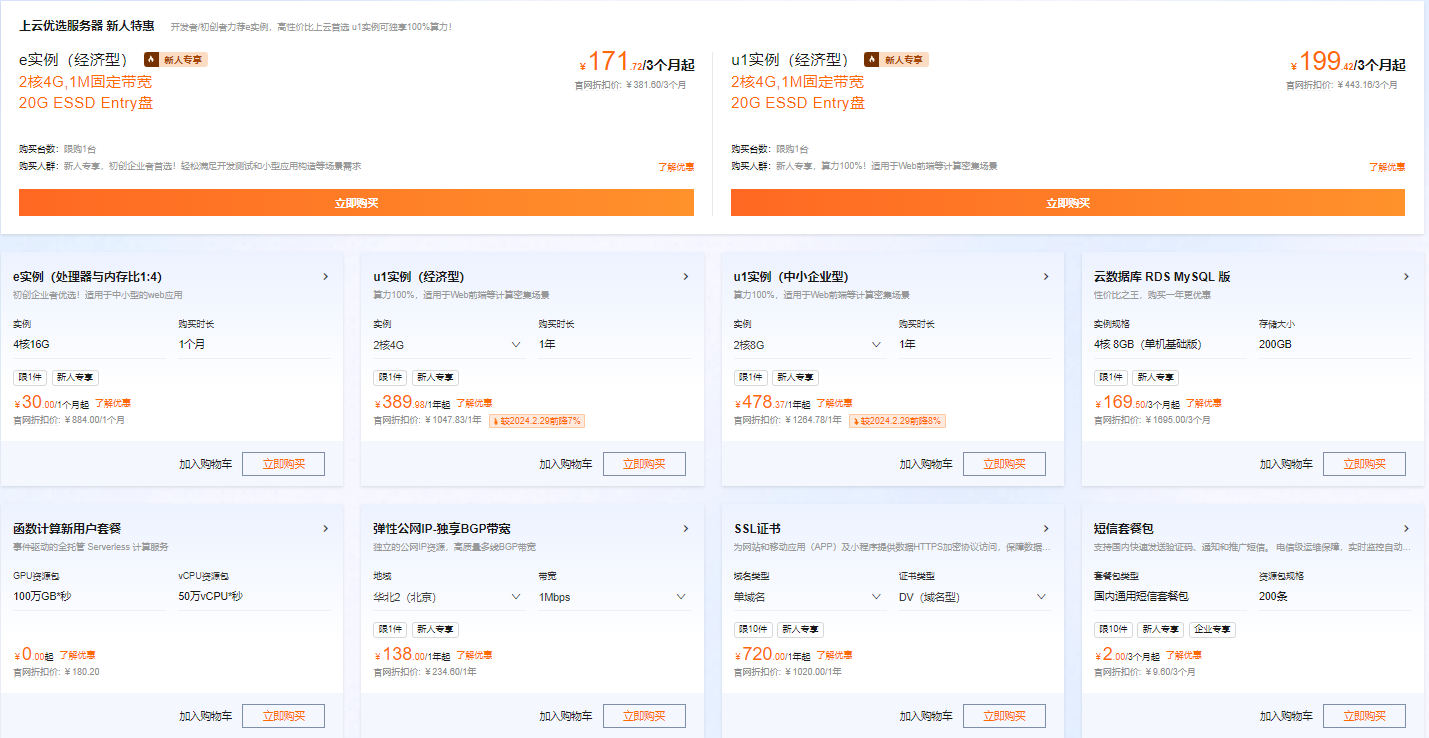Open 函数计算新用户套餐 chevron arrow
Screen dimensions: 1429x738
[326, 529]
